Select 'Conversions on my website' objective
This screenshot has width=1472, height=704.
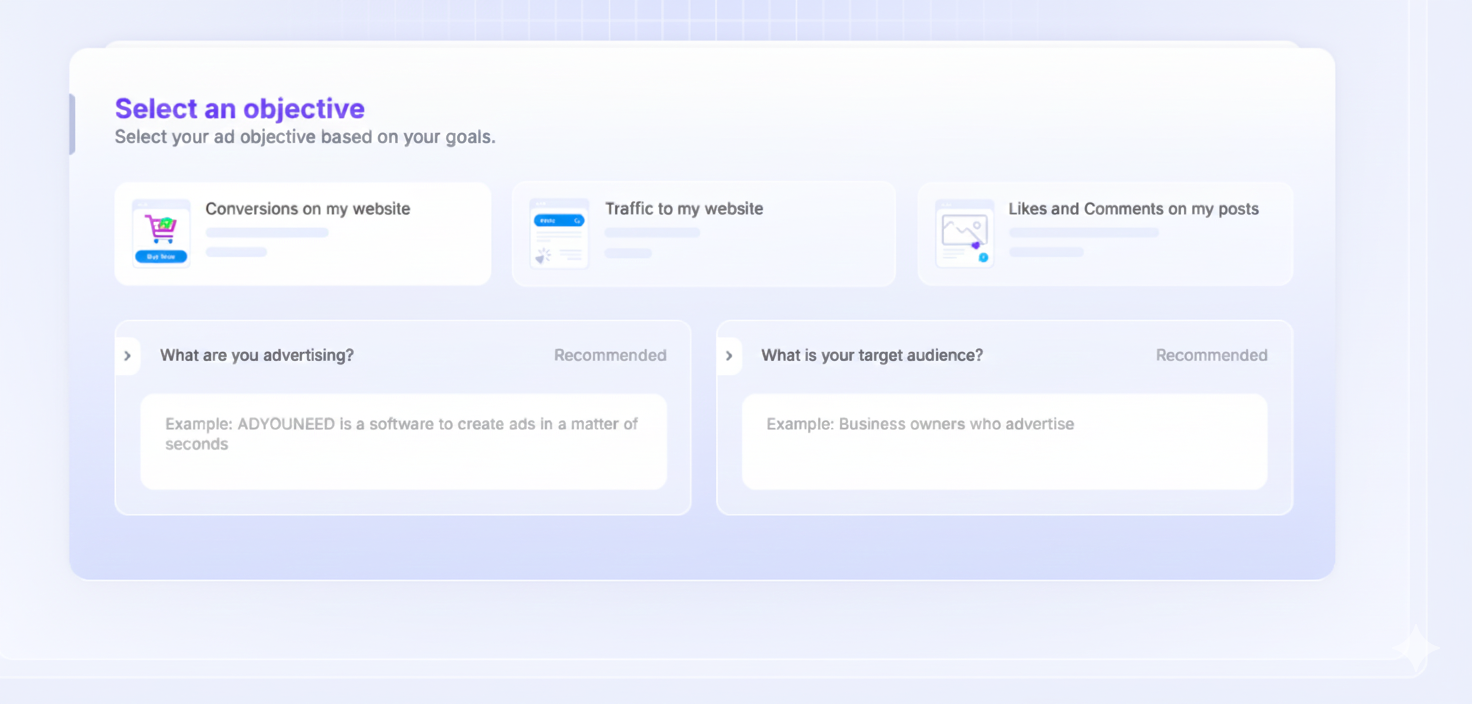(x=307, y=209)
